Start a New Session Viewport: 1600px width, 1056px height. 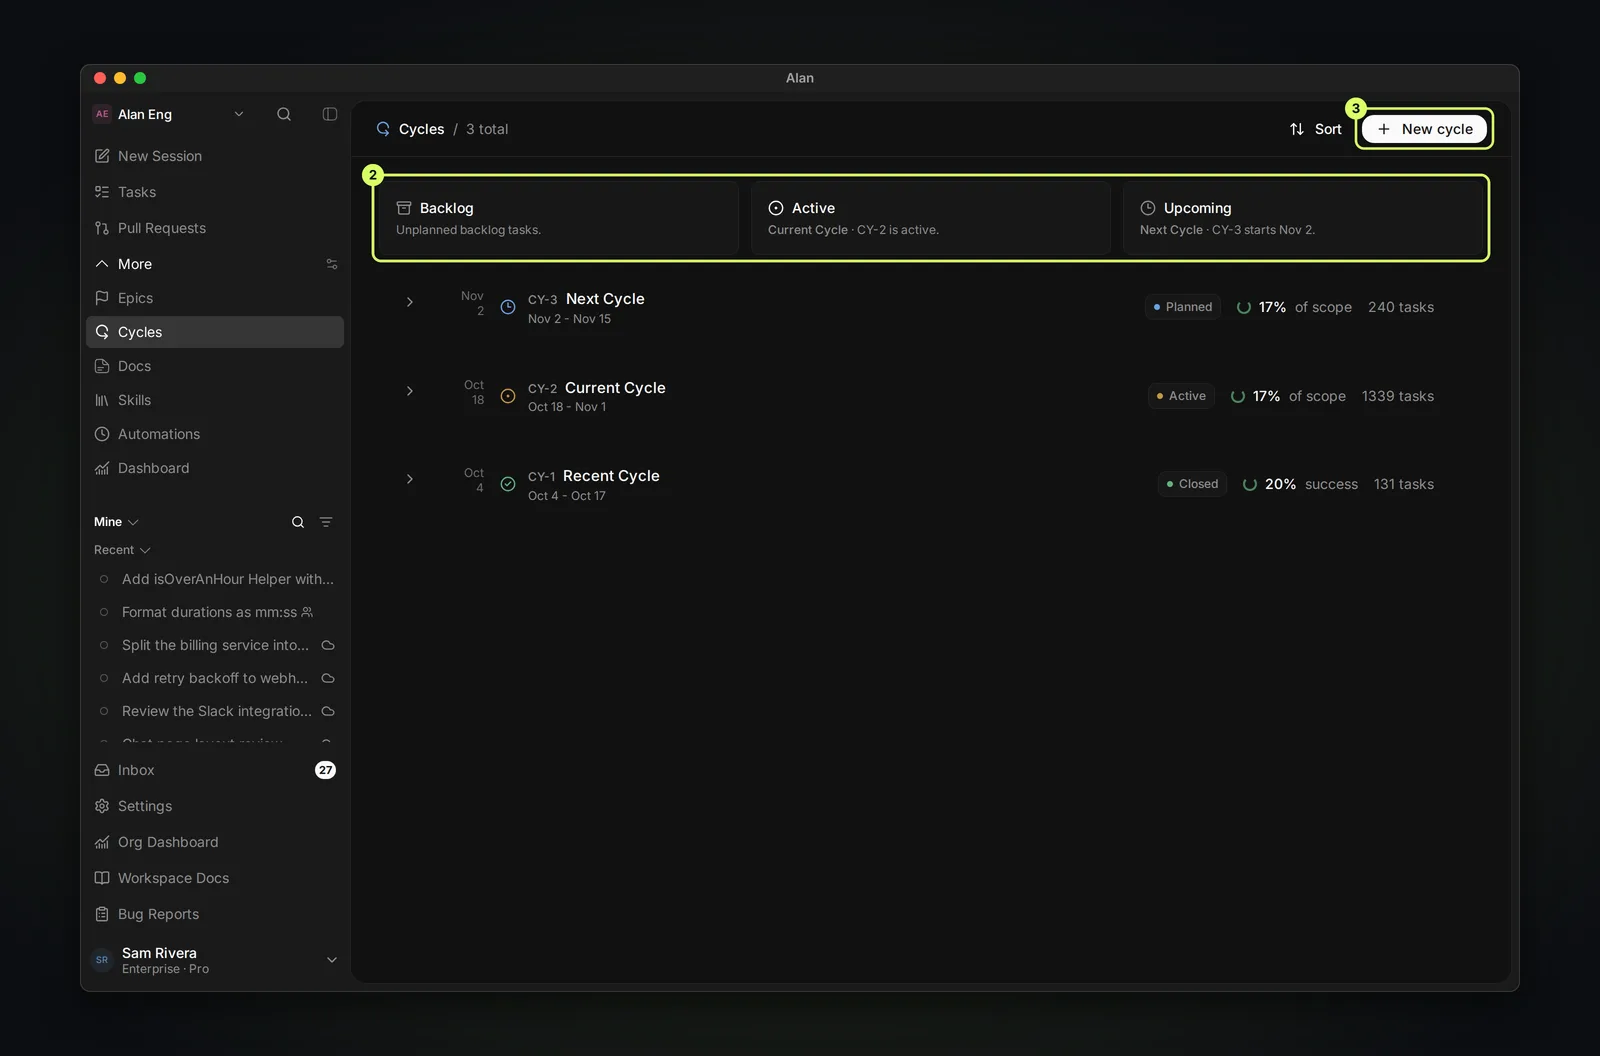click(215, 156)
